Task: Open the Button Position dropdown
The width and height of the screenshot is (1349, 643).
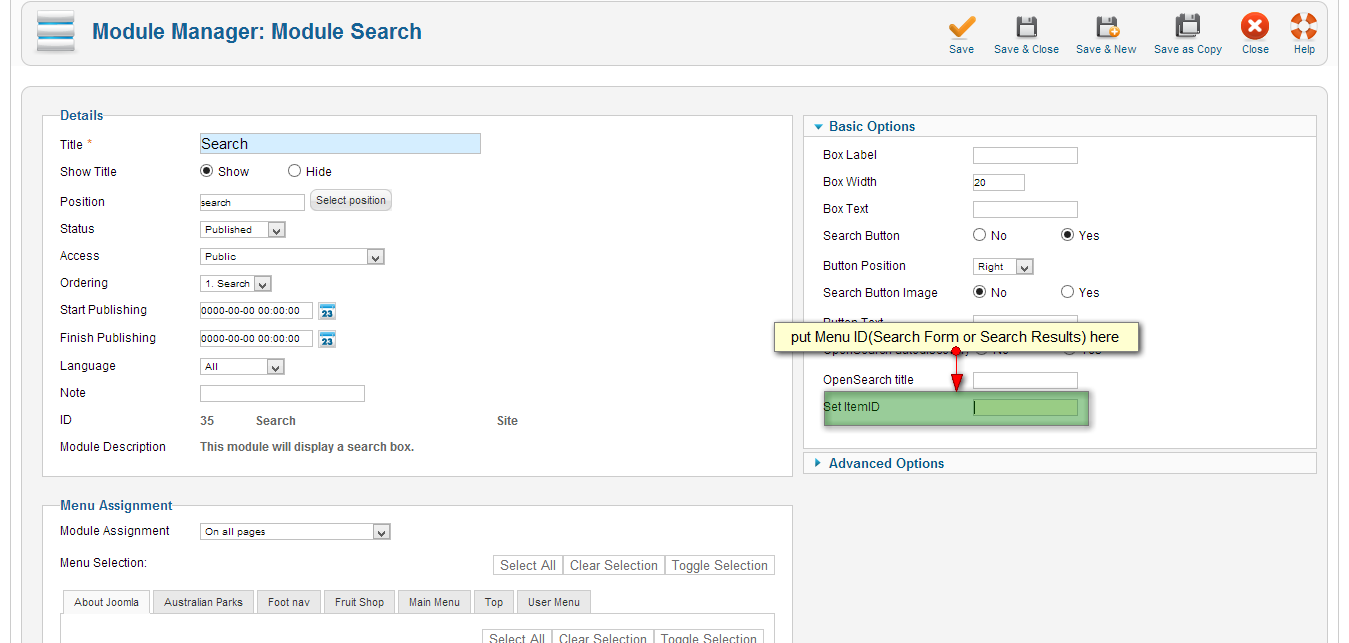Action: (x=1002, y=265)
